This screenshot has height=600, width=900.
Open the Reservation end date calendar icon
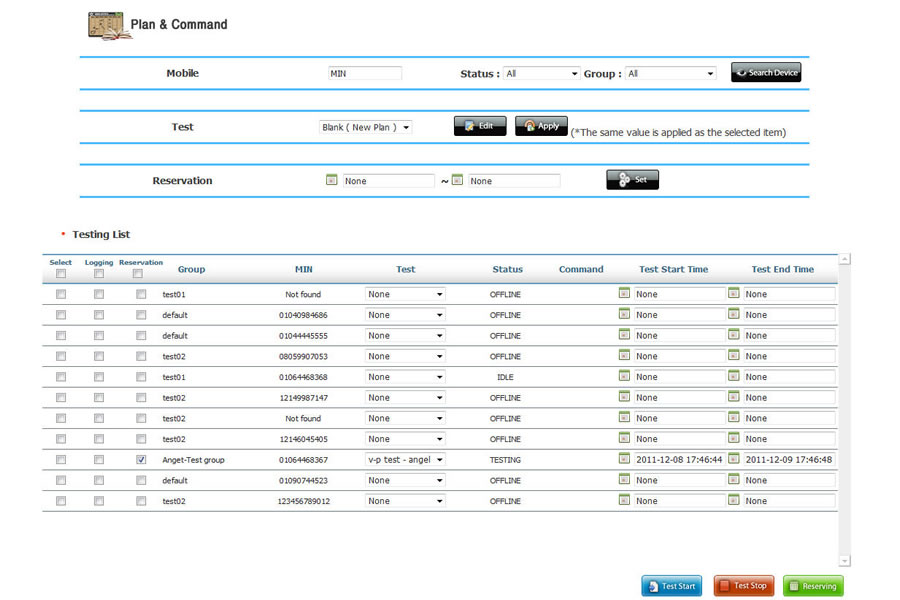click(x=457, y=181)
